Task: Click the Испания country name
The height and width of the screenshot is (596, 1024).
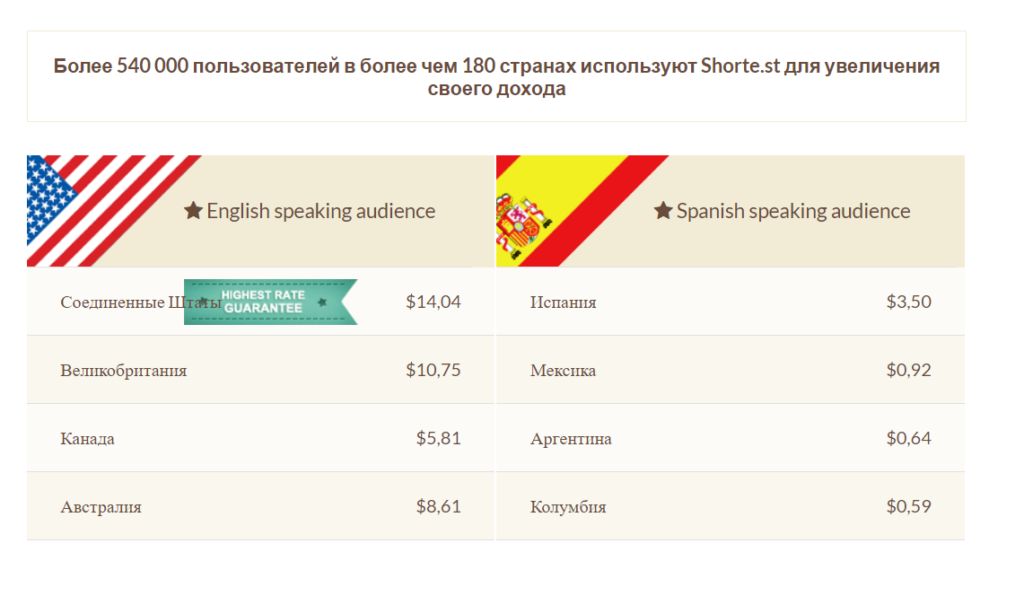Action: pyautogui.click(x=563, y=302)
